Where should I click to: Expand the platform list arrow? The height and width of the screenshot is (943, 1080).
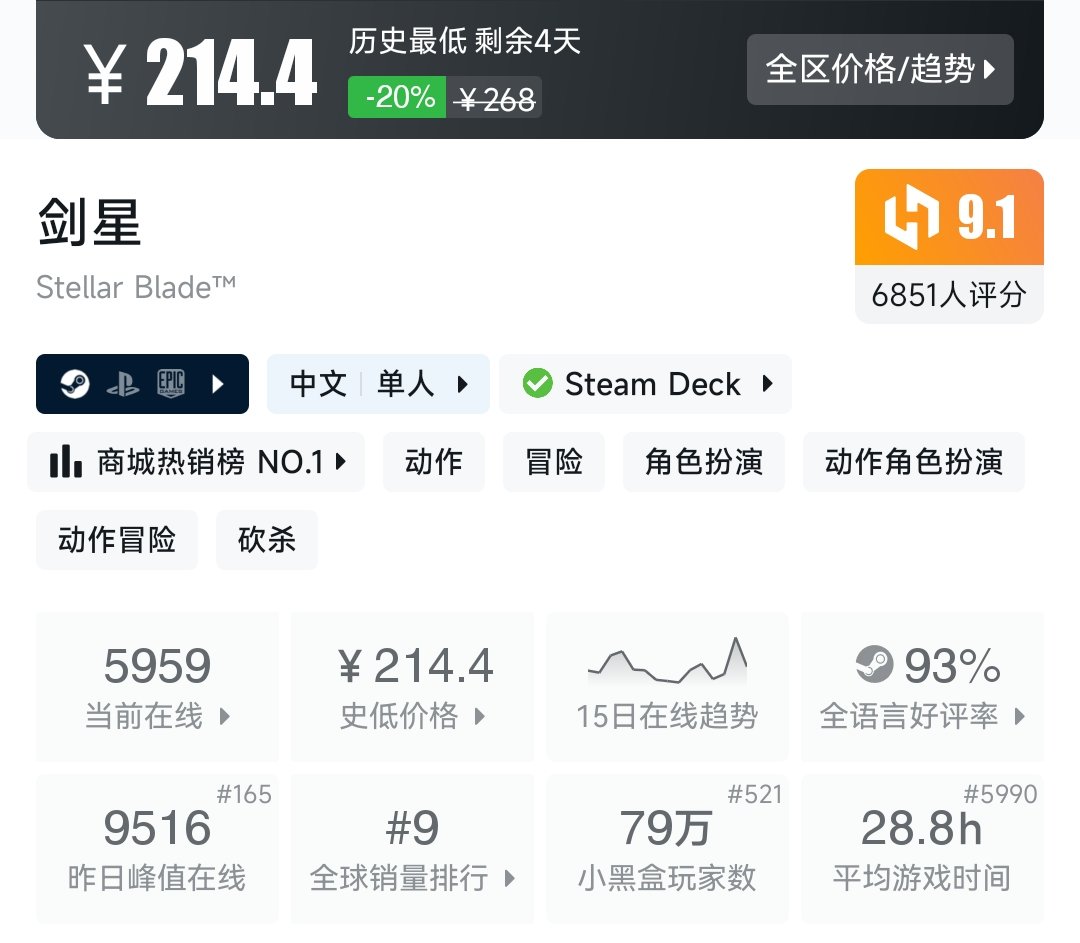coord(218,384)
